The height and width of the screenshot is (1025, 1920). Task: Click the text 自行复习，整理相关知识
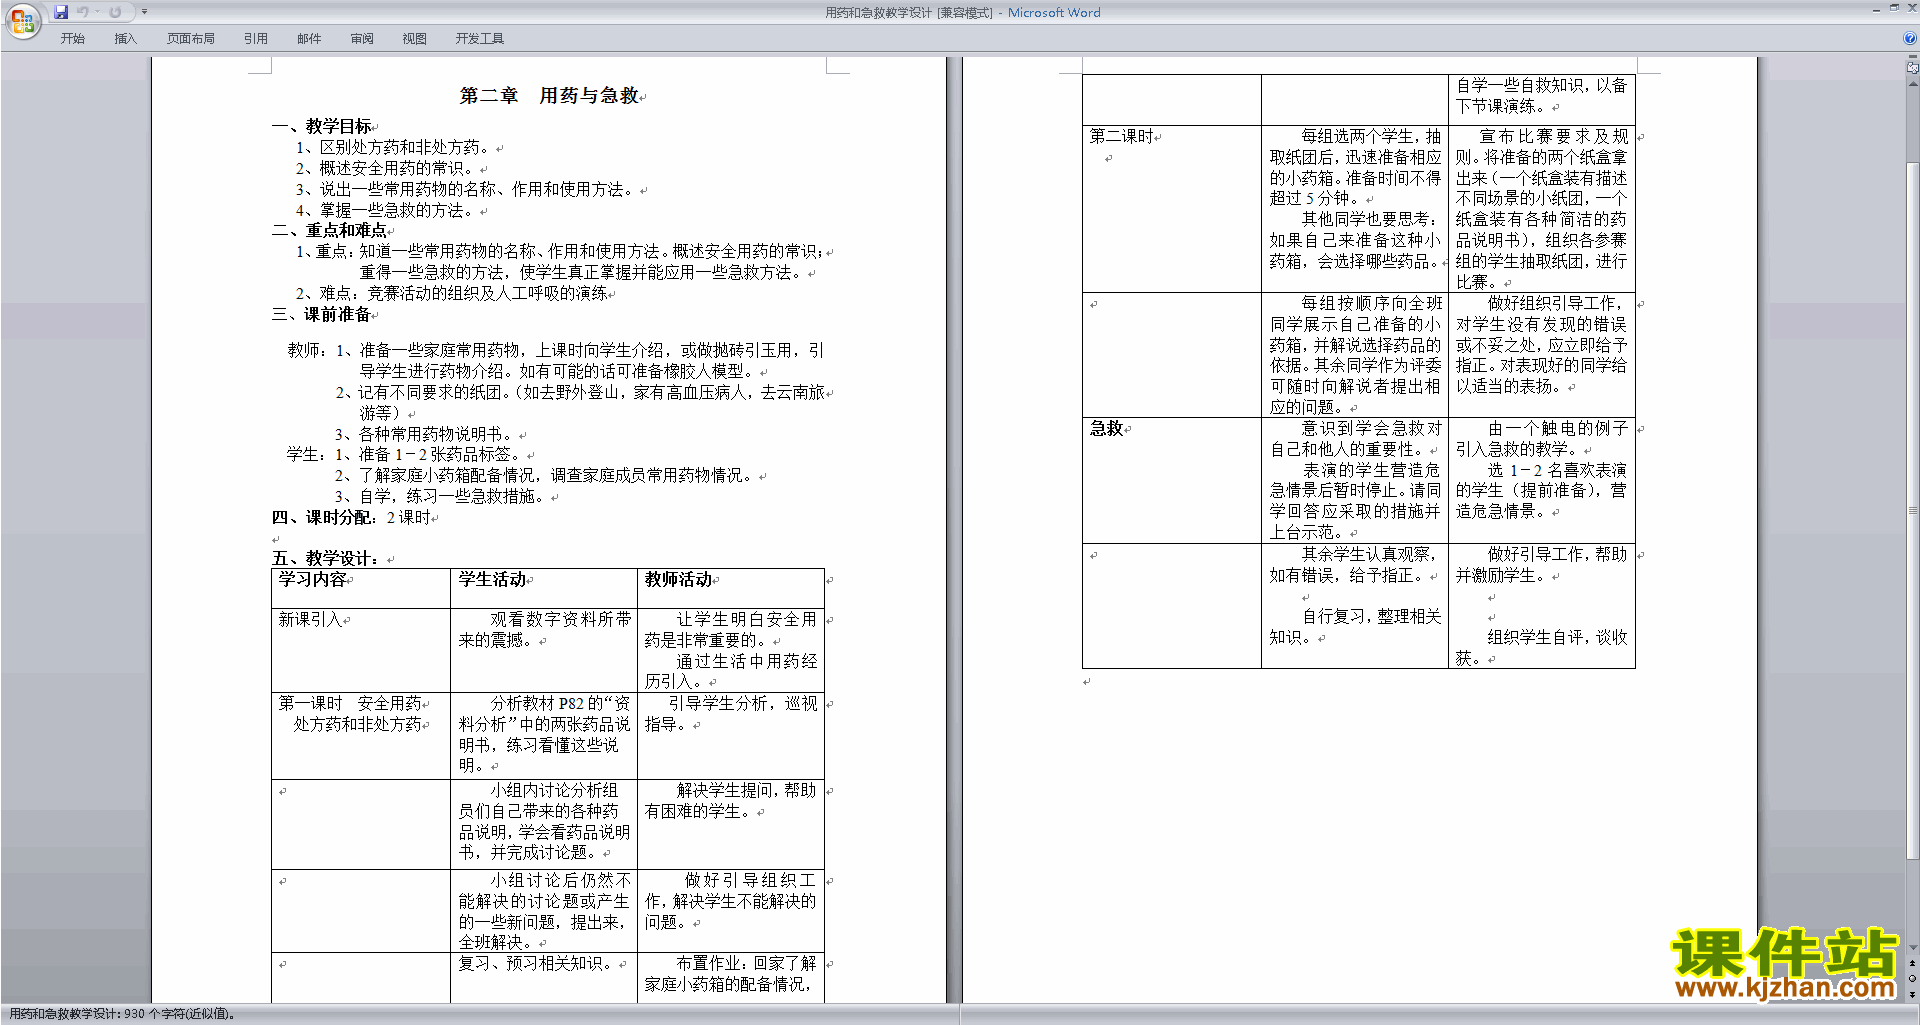click(x=1355, y=627)
